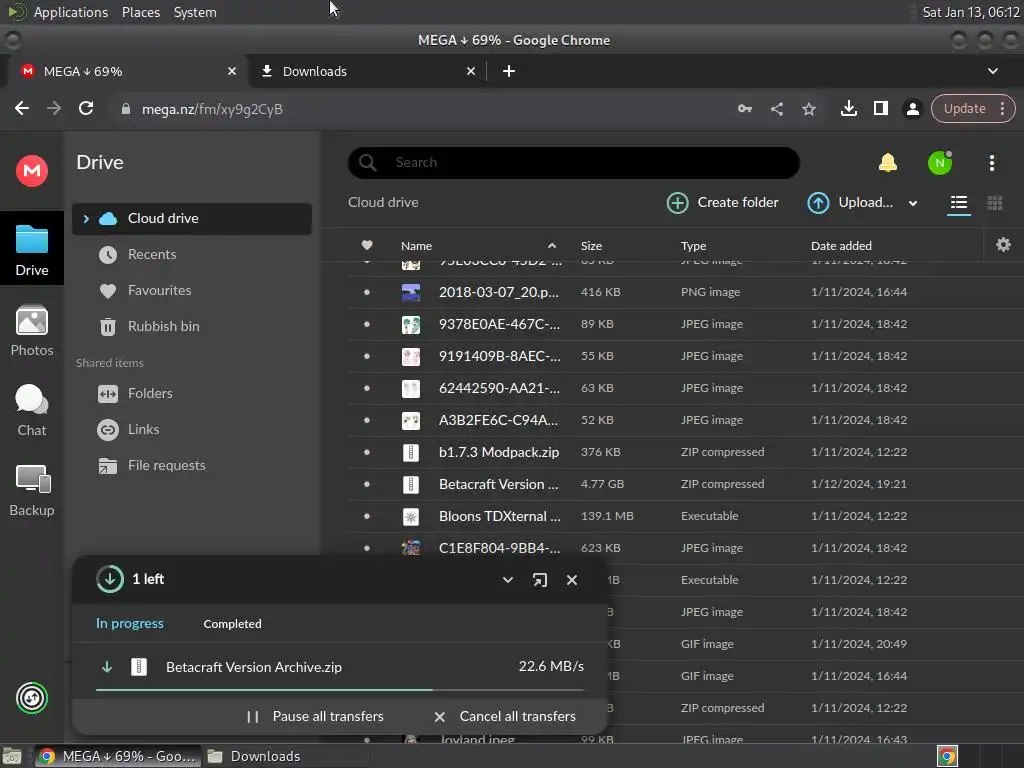Collapse the transfers panel chevron
The height and width of the screenshot is (768, 1024).
tap(507, 579)
